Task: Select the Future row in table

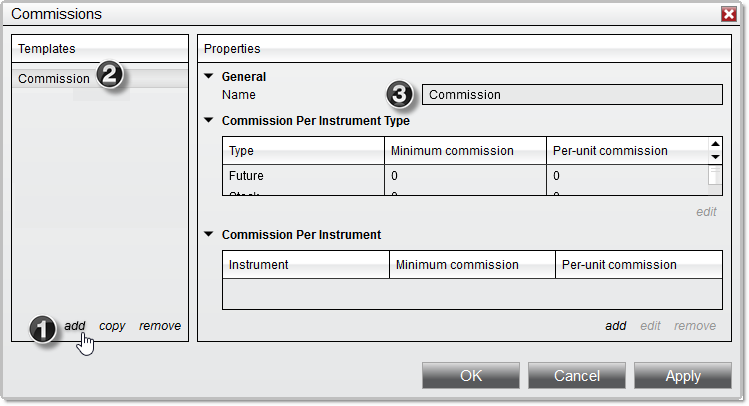Action: tap(246, 176)
